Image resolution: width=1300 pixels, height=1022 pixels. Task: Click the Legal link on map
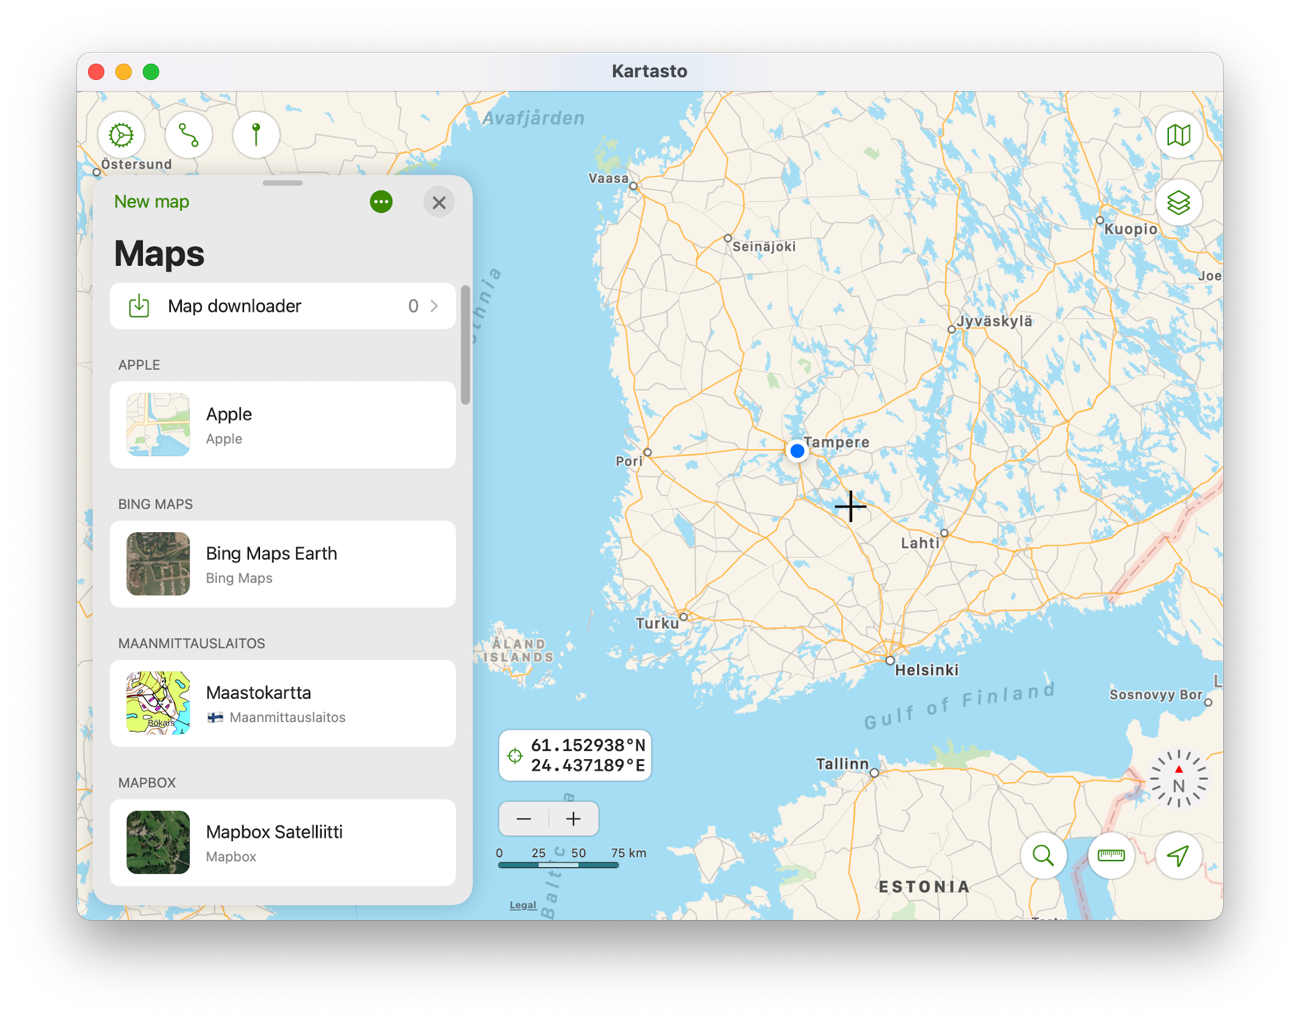pyautogui.click(x=523, y=905)
